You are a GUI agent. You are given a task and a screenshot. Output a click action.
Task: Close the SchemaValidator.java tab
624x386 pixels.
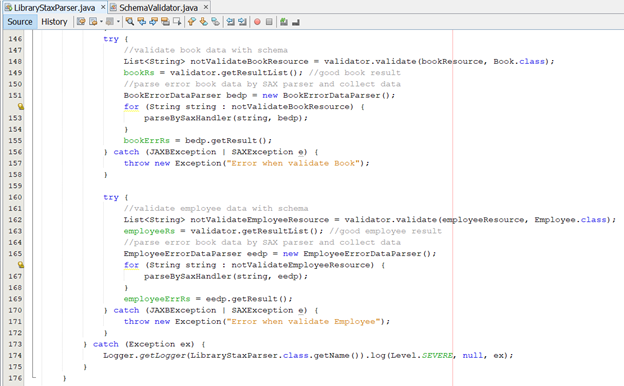pyautogui.click(x=206, y=7)
